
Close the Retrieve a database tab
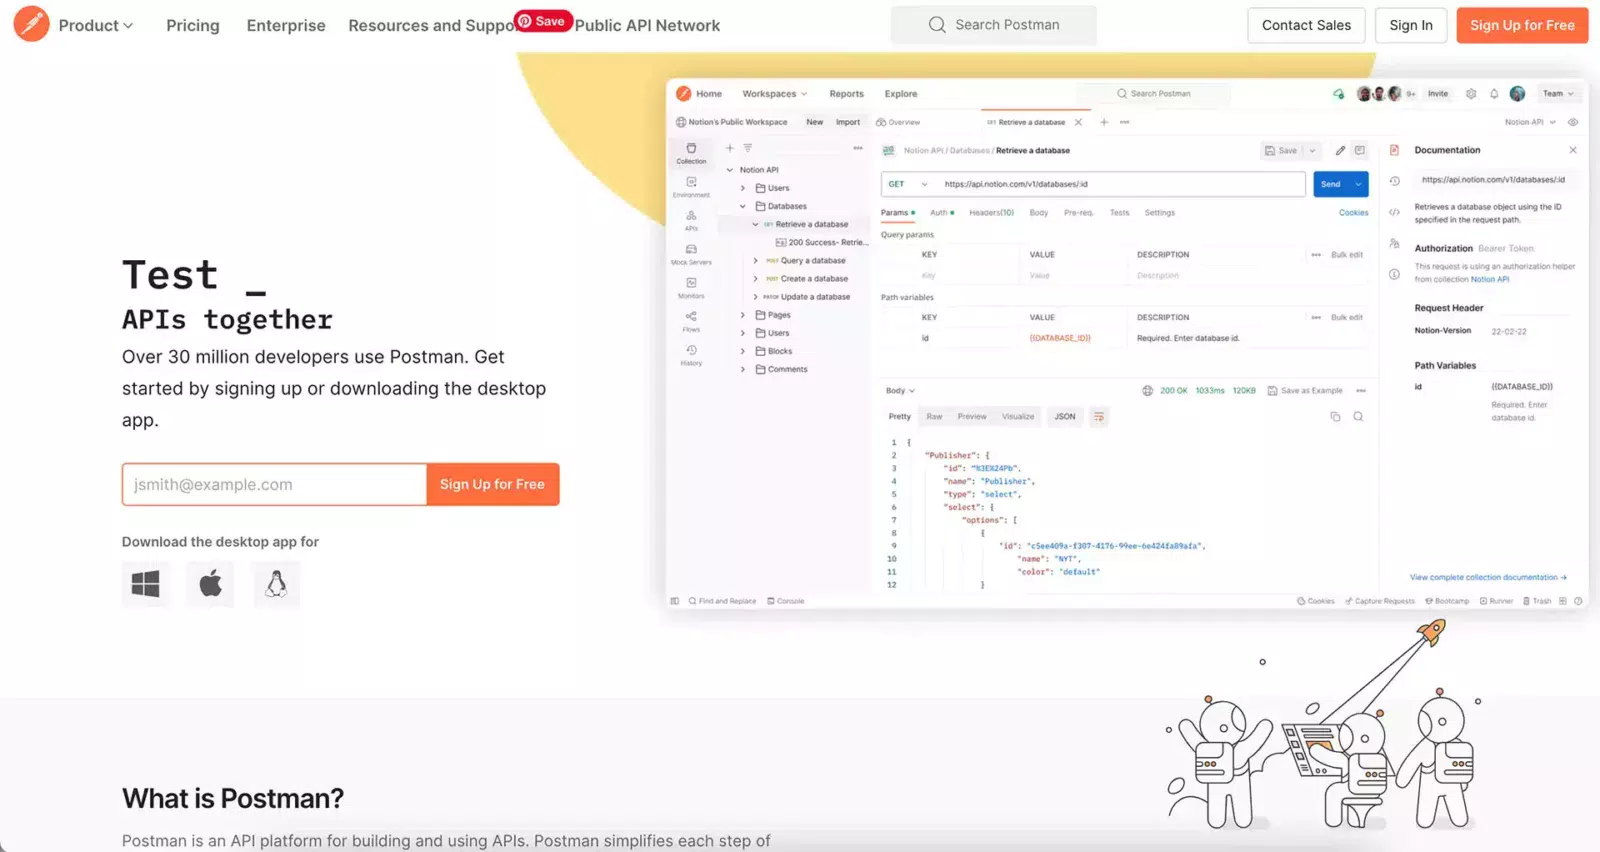click(1078, 122)
